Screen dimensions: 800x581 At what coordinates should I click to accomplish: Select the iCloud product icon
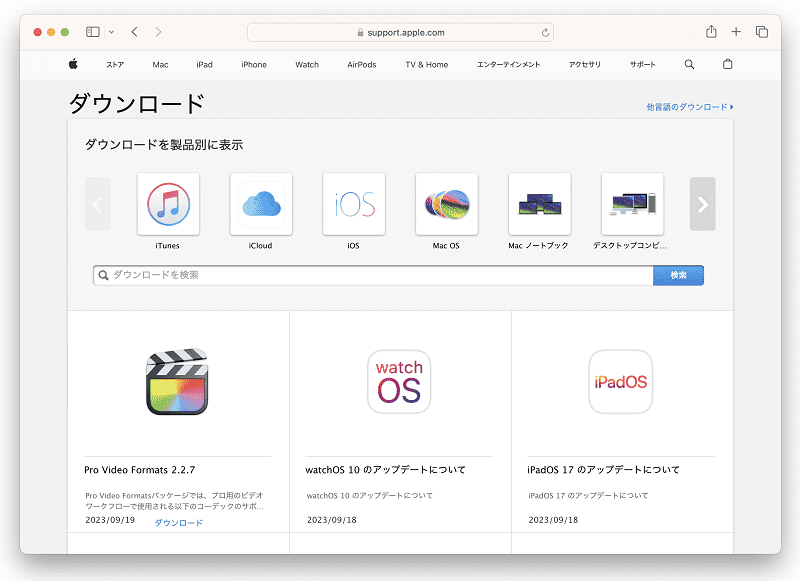point(261,204)
